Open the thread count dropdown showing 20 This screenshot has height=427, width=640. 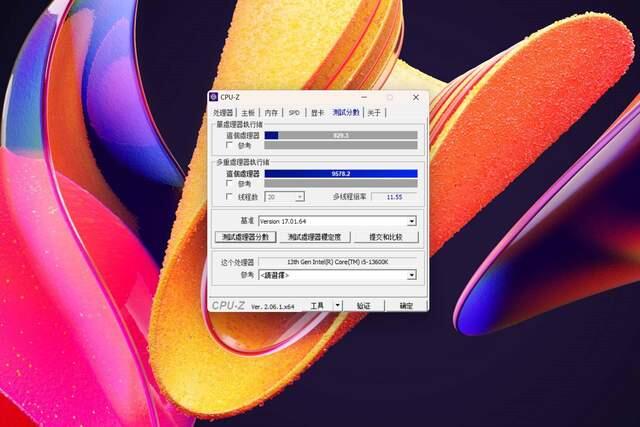point(284,197)
